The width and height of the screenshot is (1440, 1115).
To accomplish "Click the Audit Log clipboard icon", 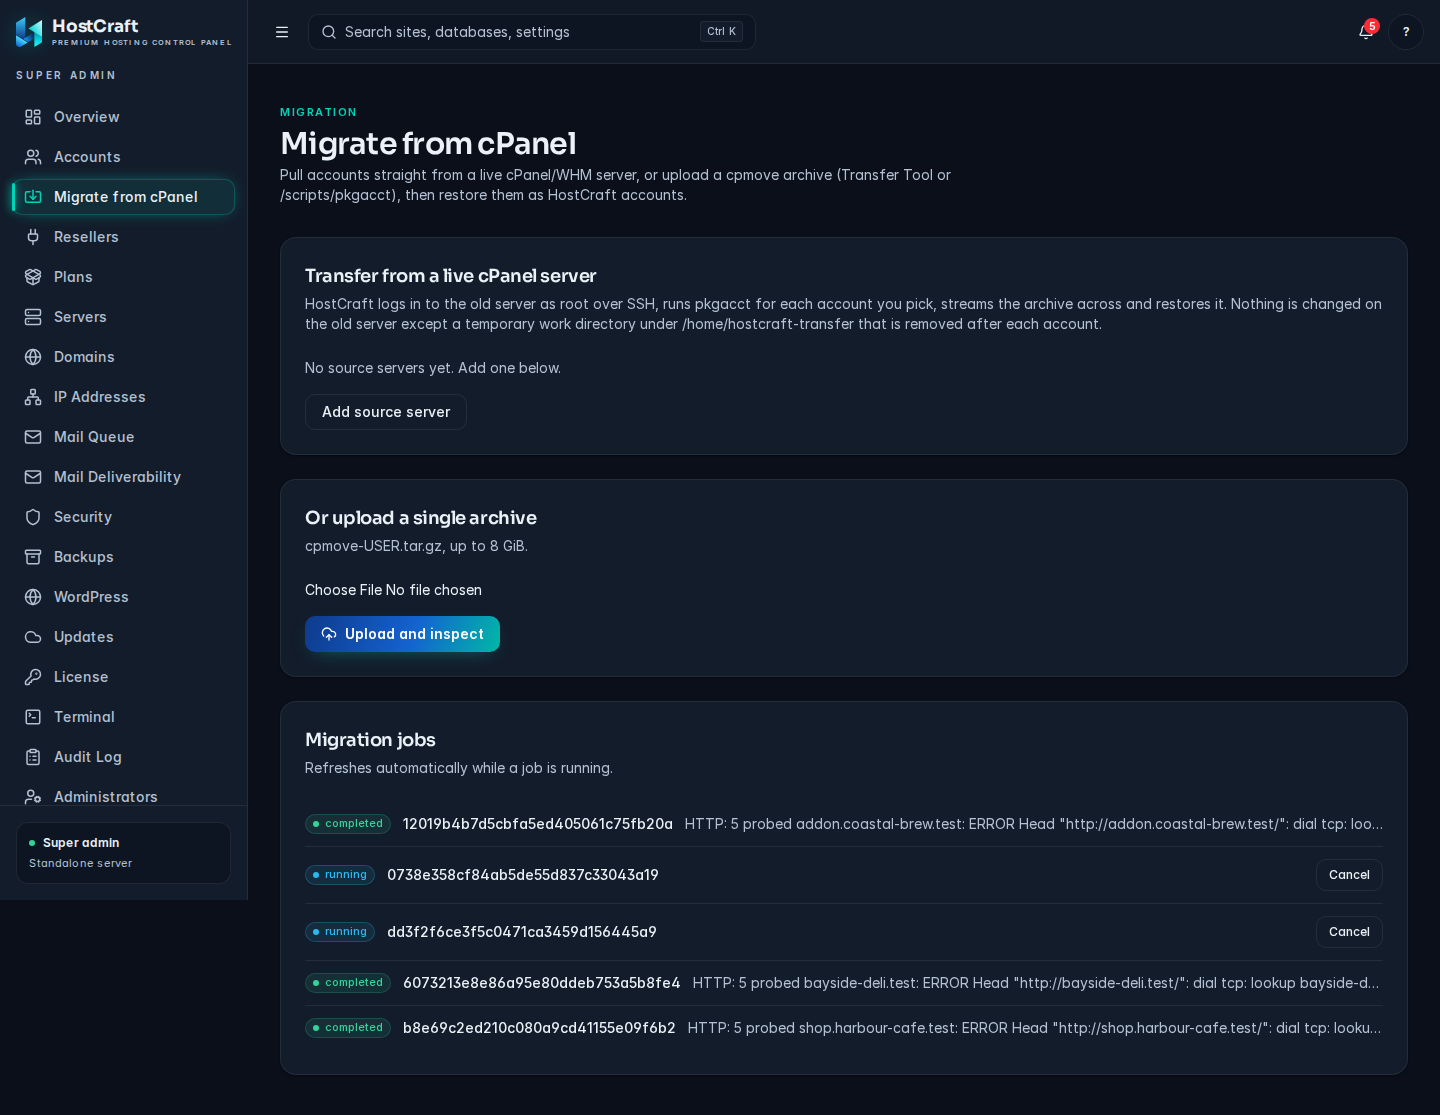I will coord(33,757).
